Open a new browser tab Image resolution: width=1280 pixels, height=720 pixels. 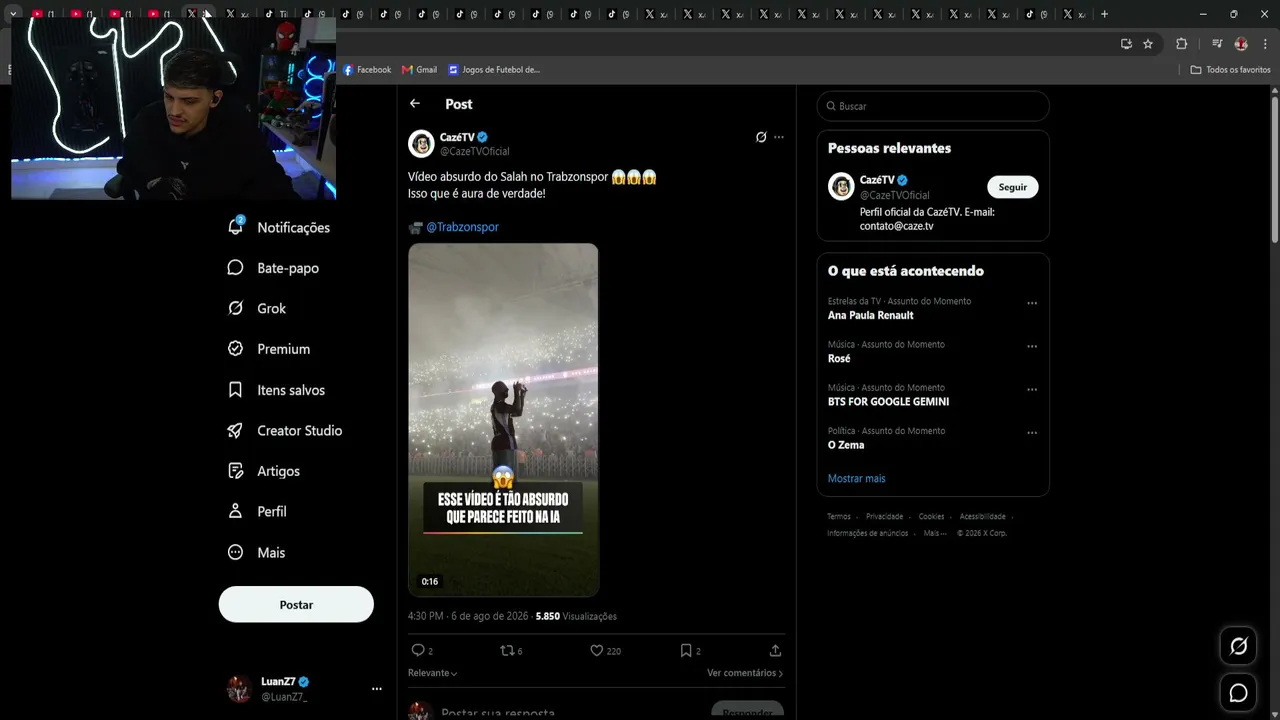click(x=1104, y=14)
